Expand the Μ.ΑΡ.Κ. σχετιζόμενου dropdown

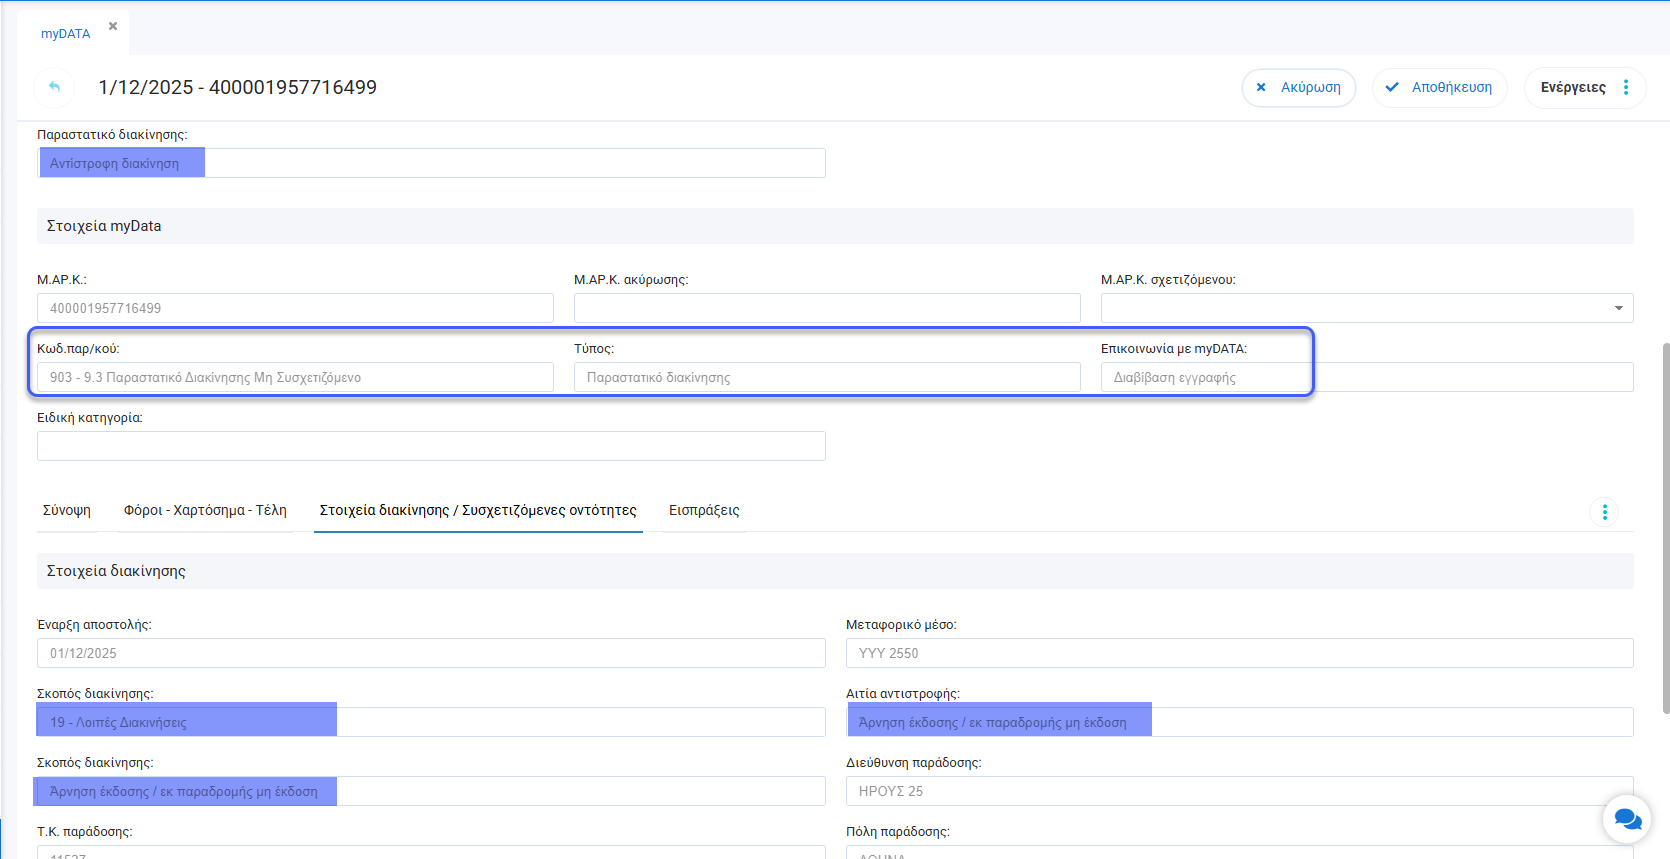coord(1618,308)
